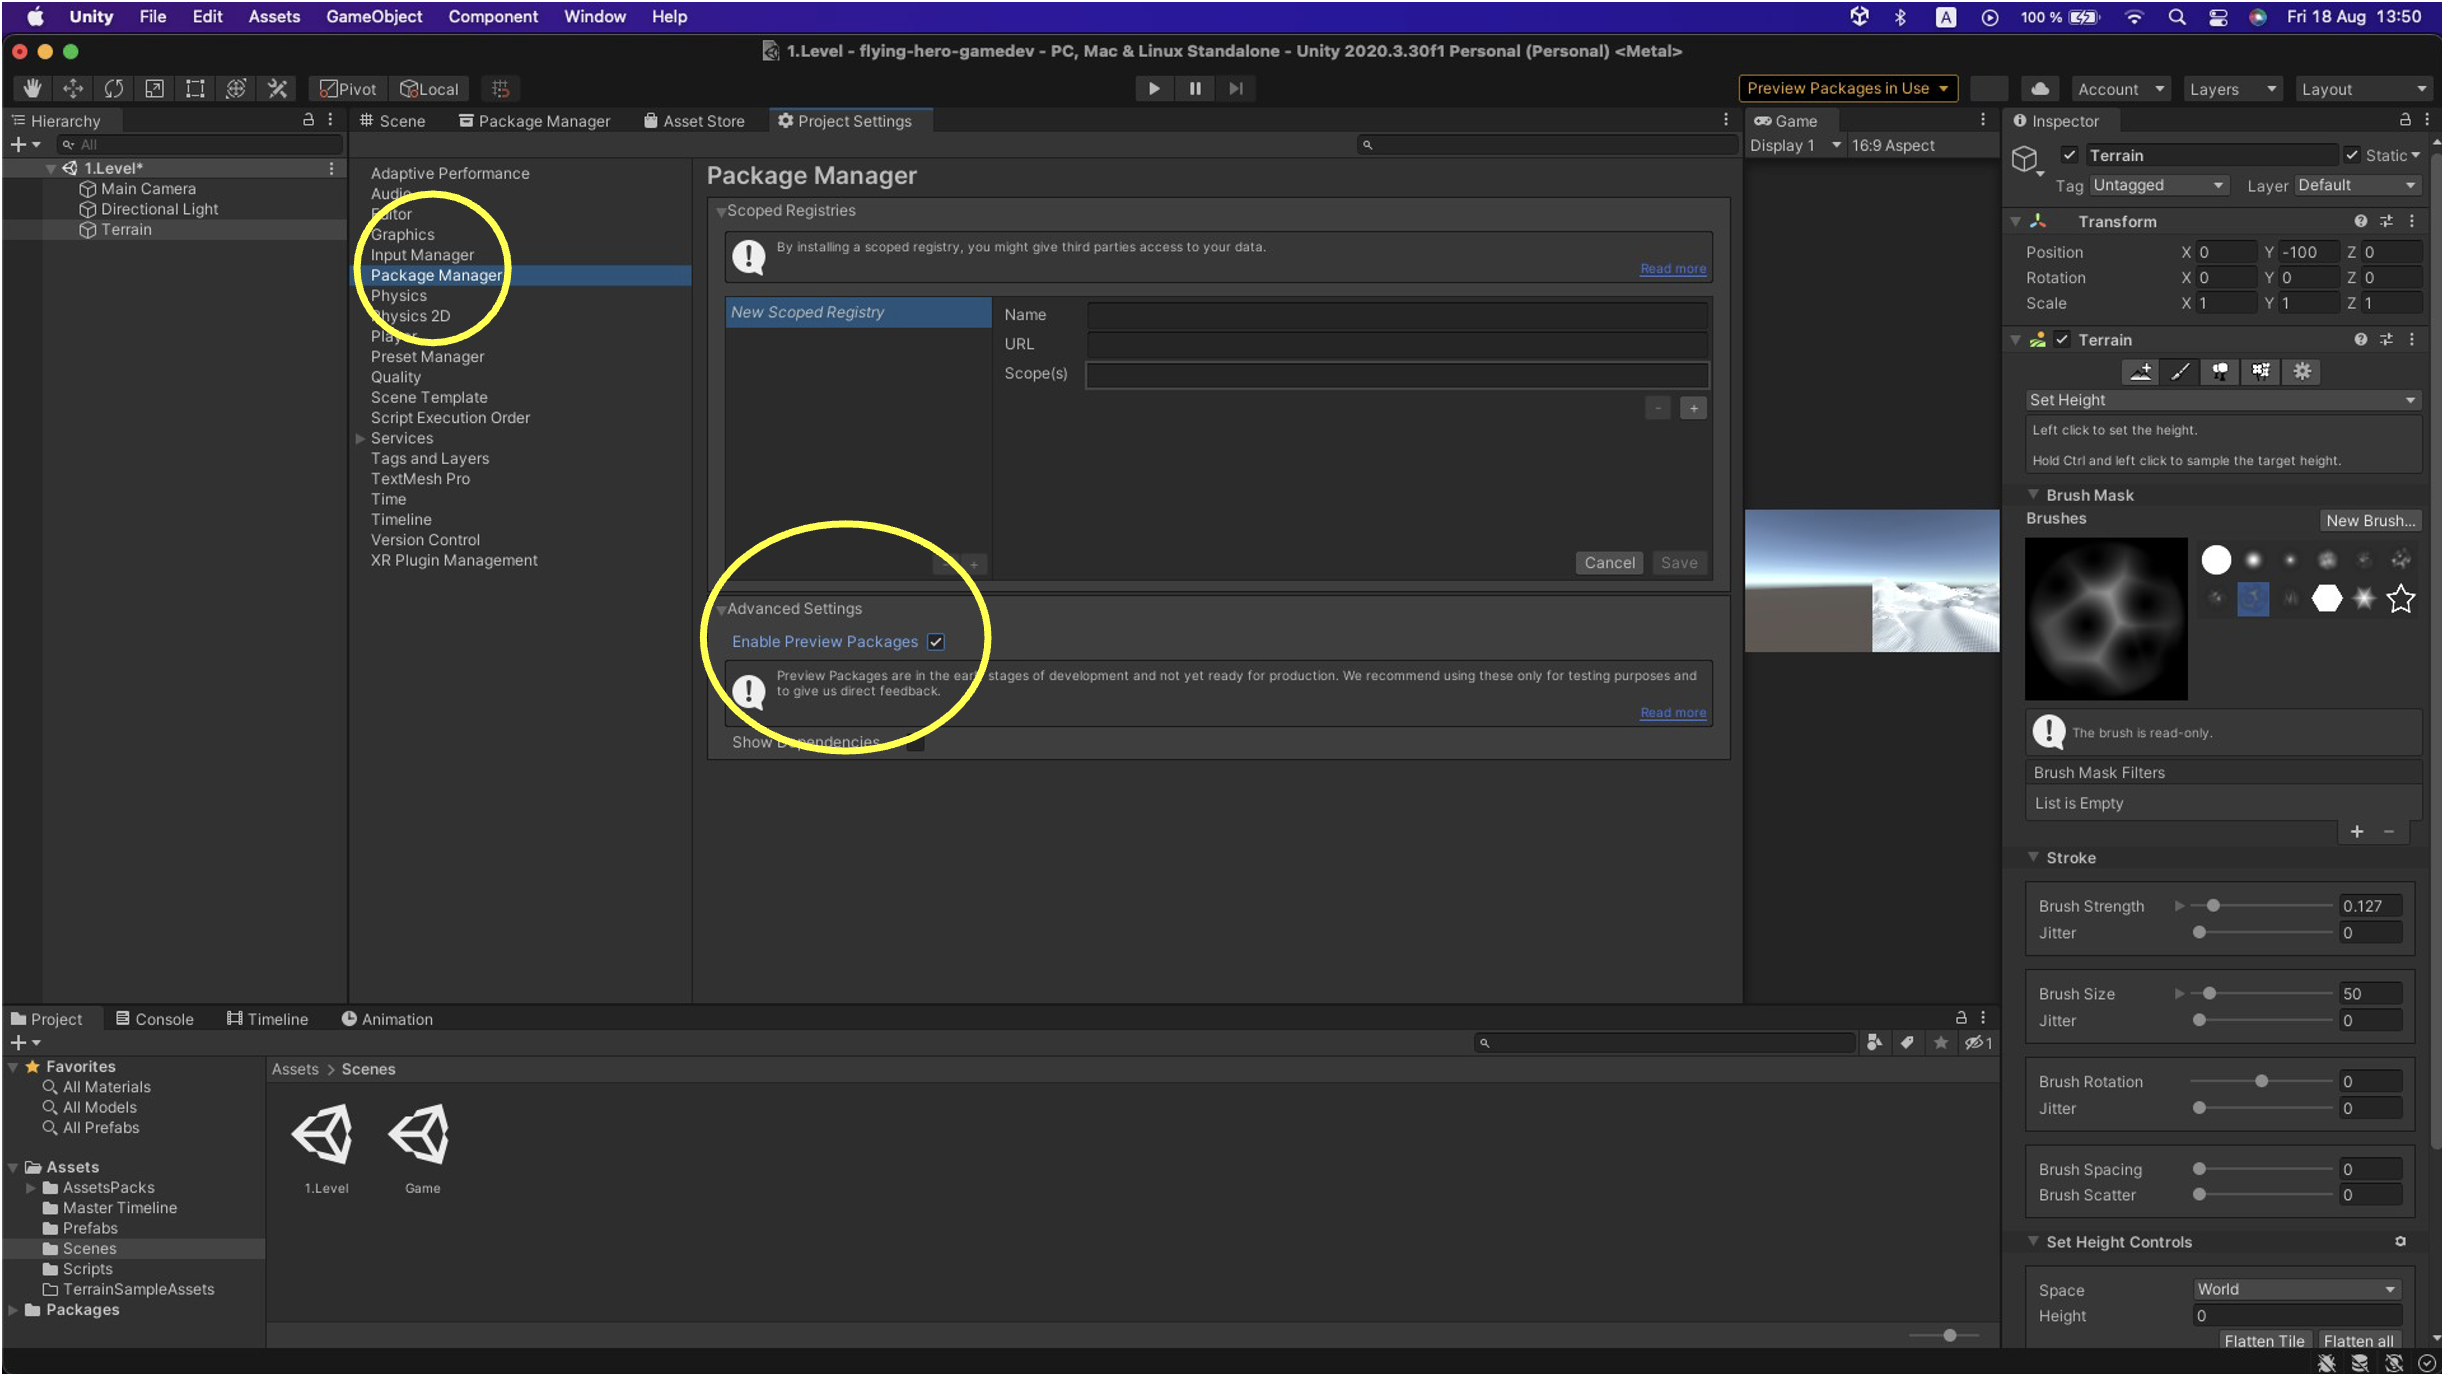
Task: Open the Space World dropdown
Action: [x=2296, y=1290]
